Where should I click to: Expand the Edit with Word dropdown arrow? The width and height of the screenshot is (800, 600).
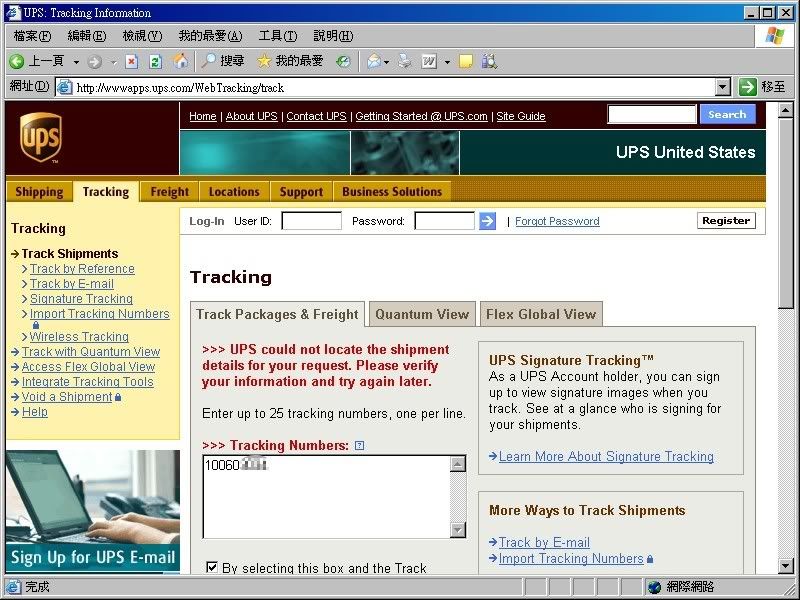tap(447, 62)
